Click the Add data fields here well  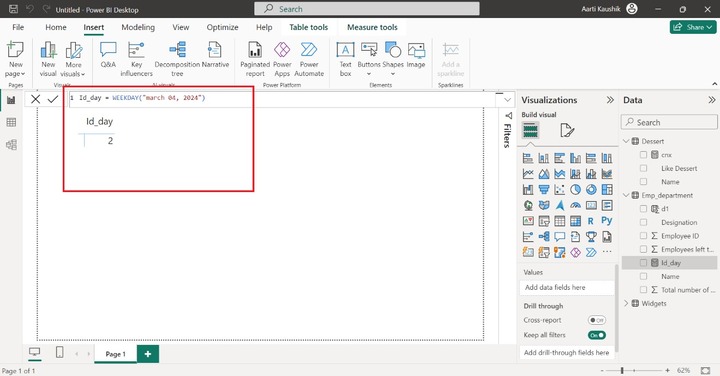click(x=568, y=287)
